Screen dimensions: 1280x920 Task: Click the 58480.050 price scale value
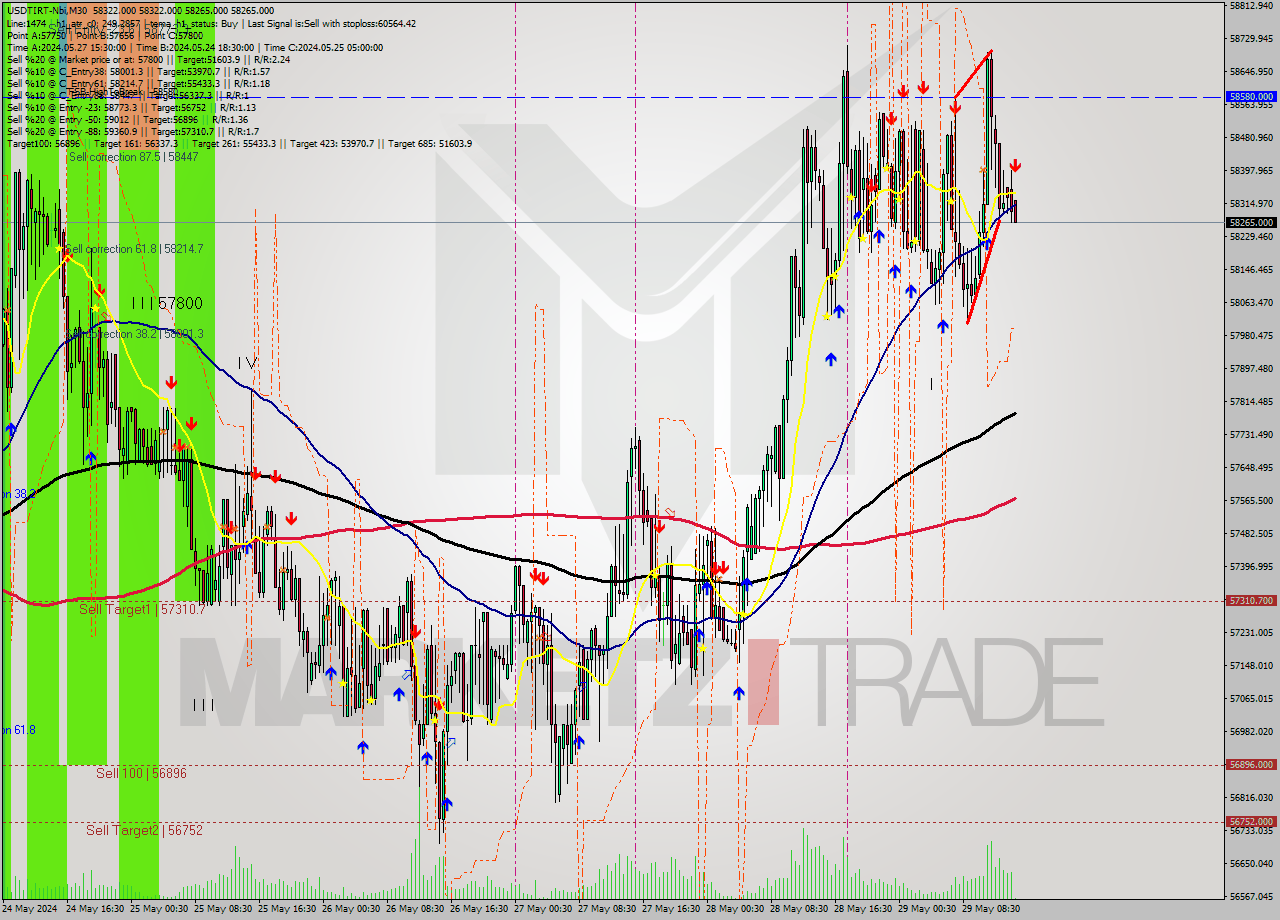[1251, 137]
